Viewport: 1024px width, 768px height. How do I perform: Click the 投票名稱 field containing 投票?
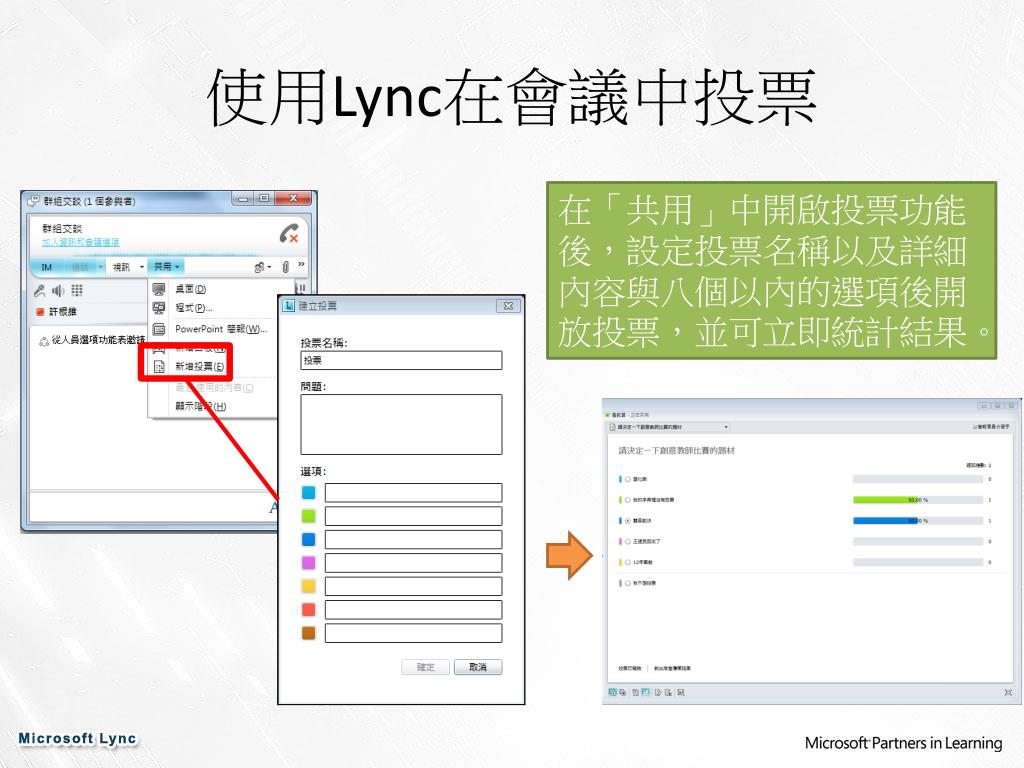pyautogui.click(x=402, y=360)
